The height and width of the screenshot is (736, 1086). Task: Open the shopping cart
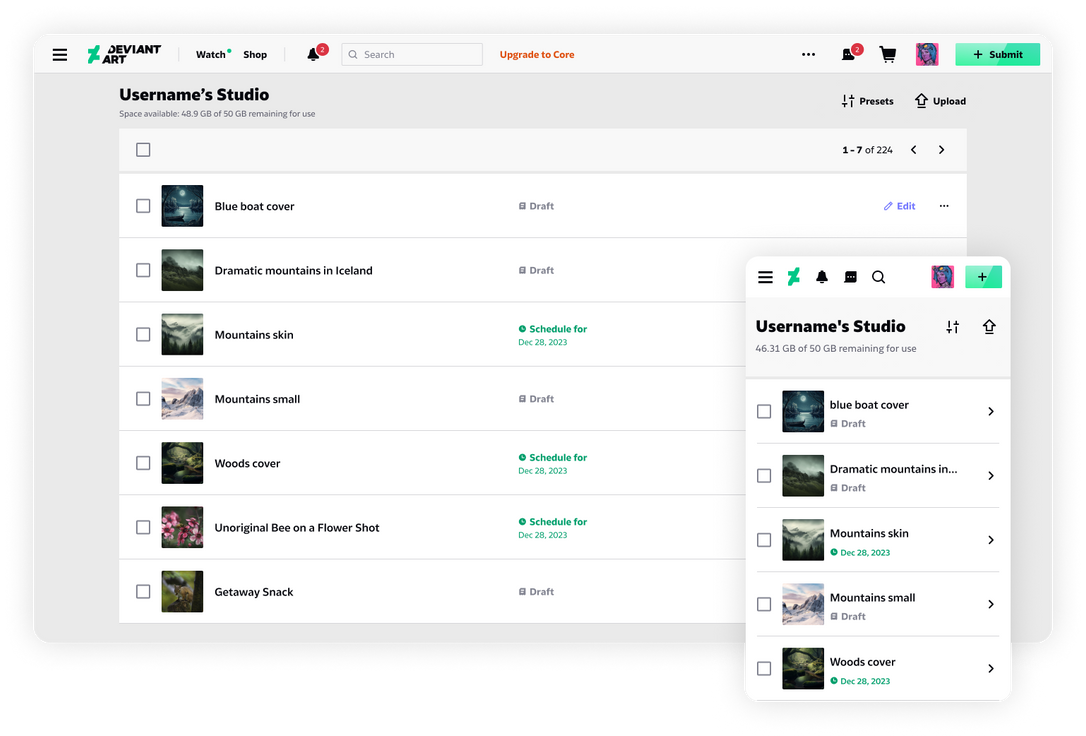[888, 54]
